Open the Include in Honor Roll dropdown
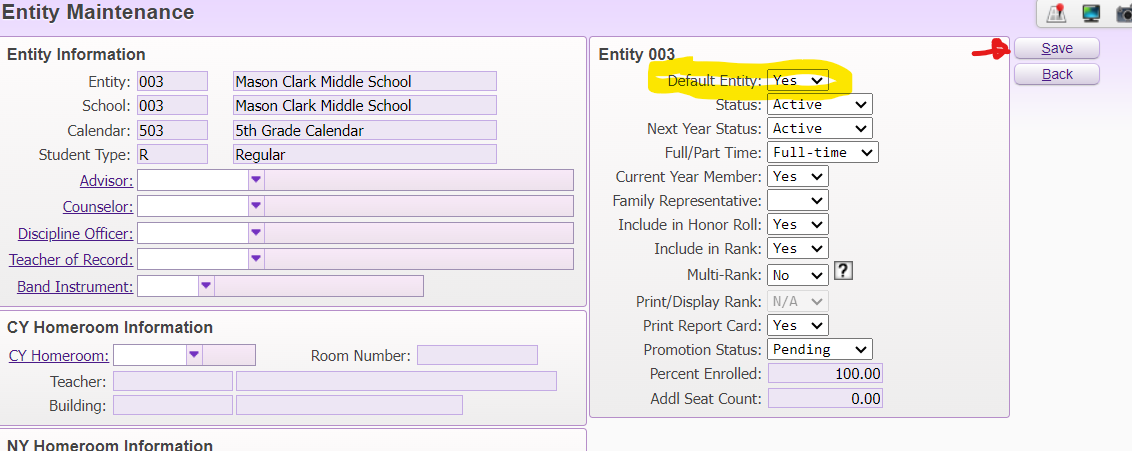The image size is (1132, 451). pos(798,224)
